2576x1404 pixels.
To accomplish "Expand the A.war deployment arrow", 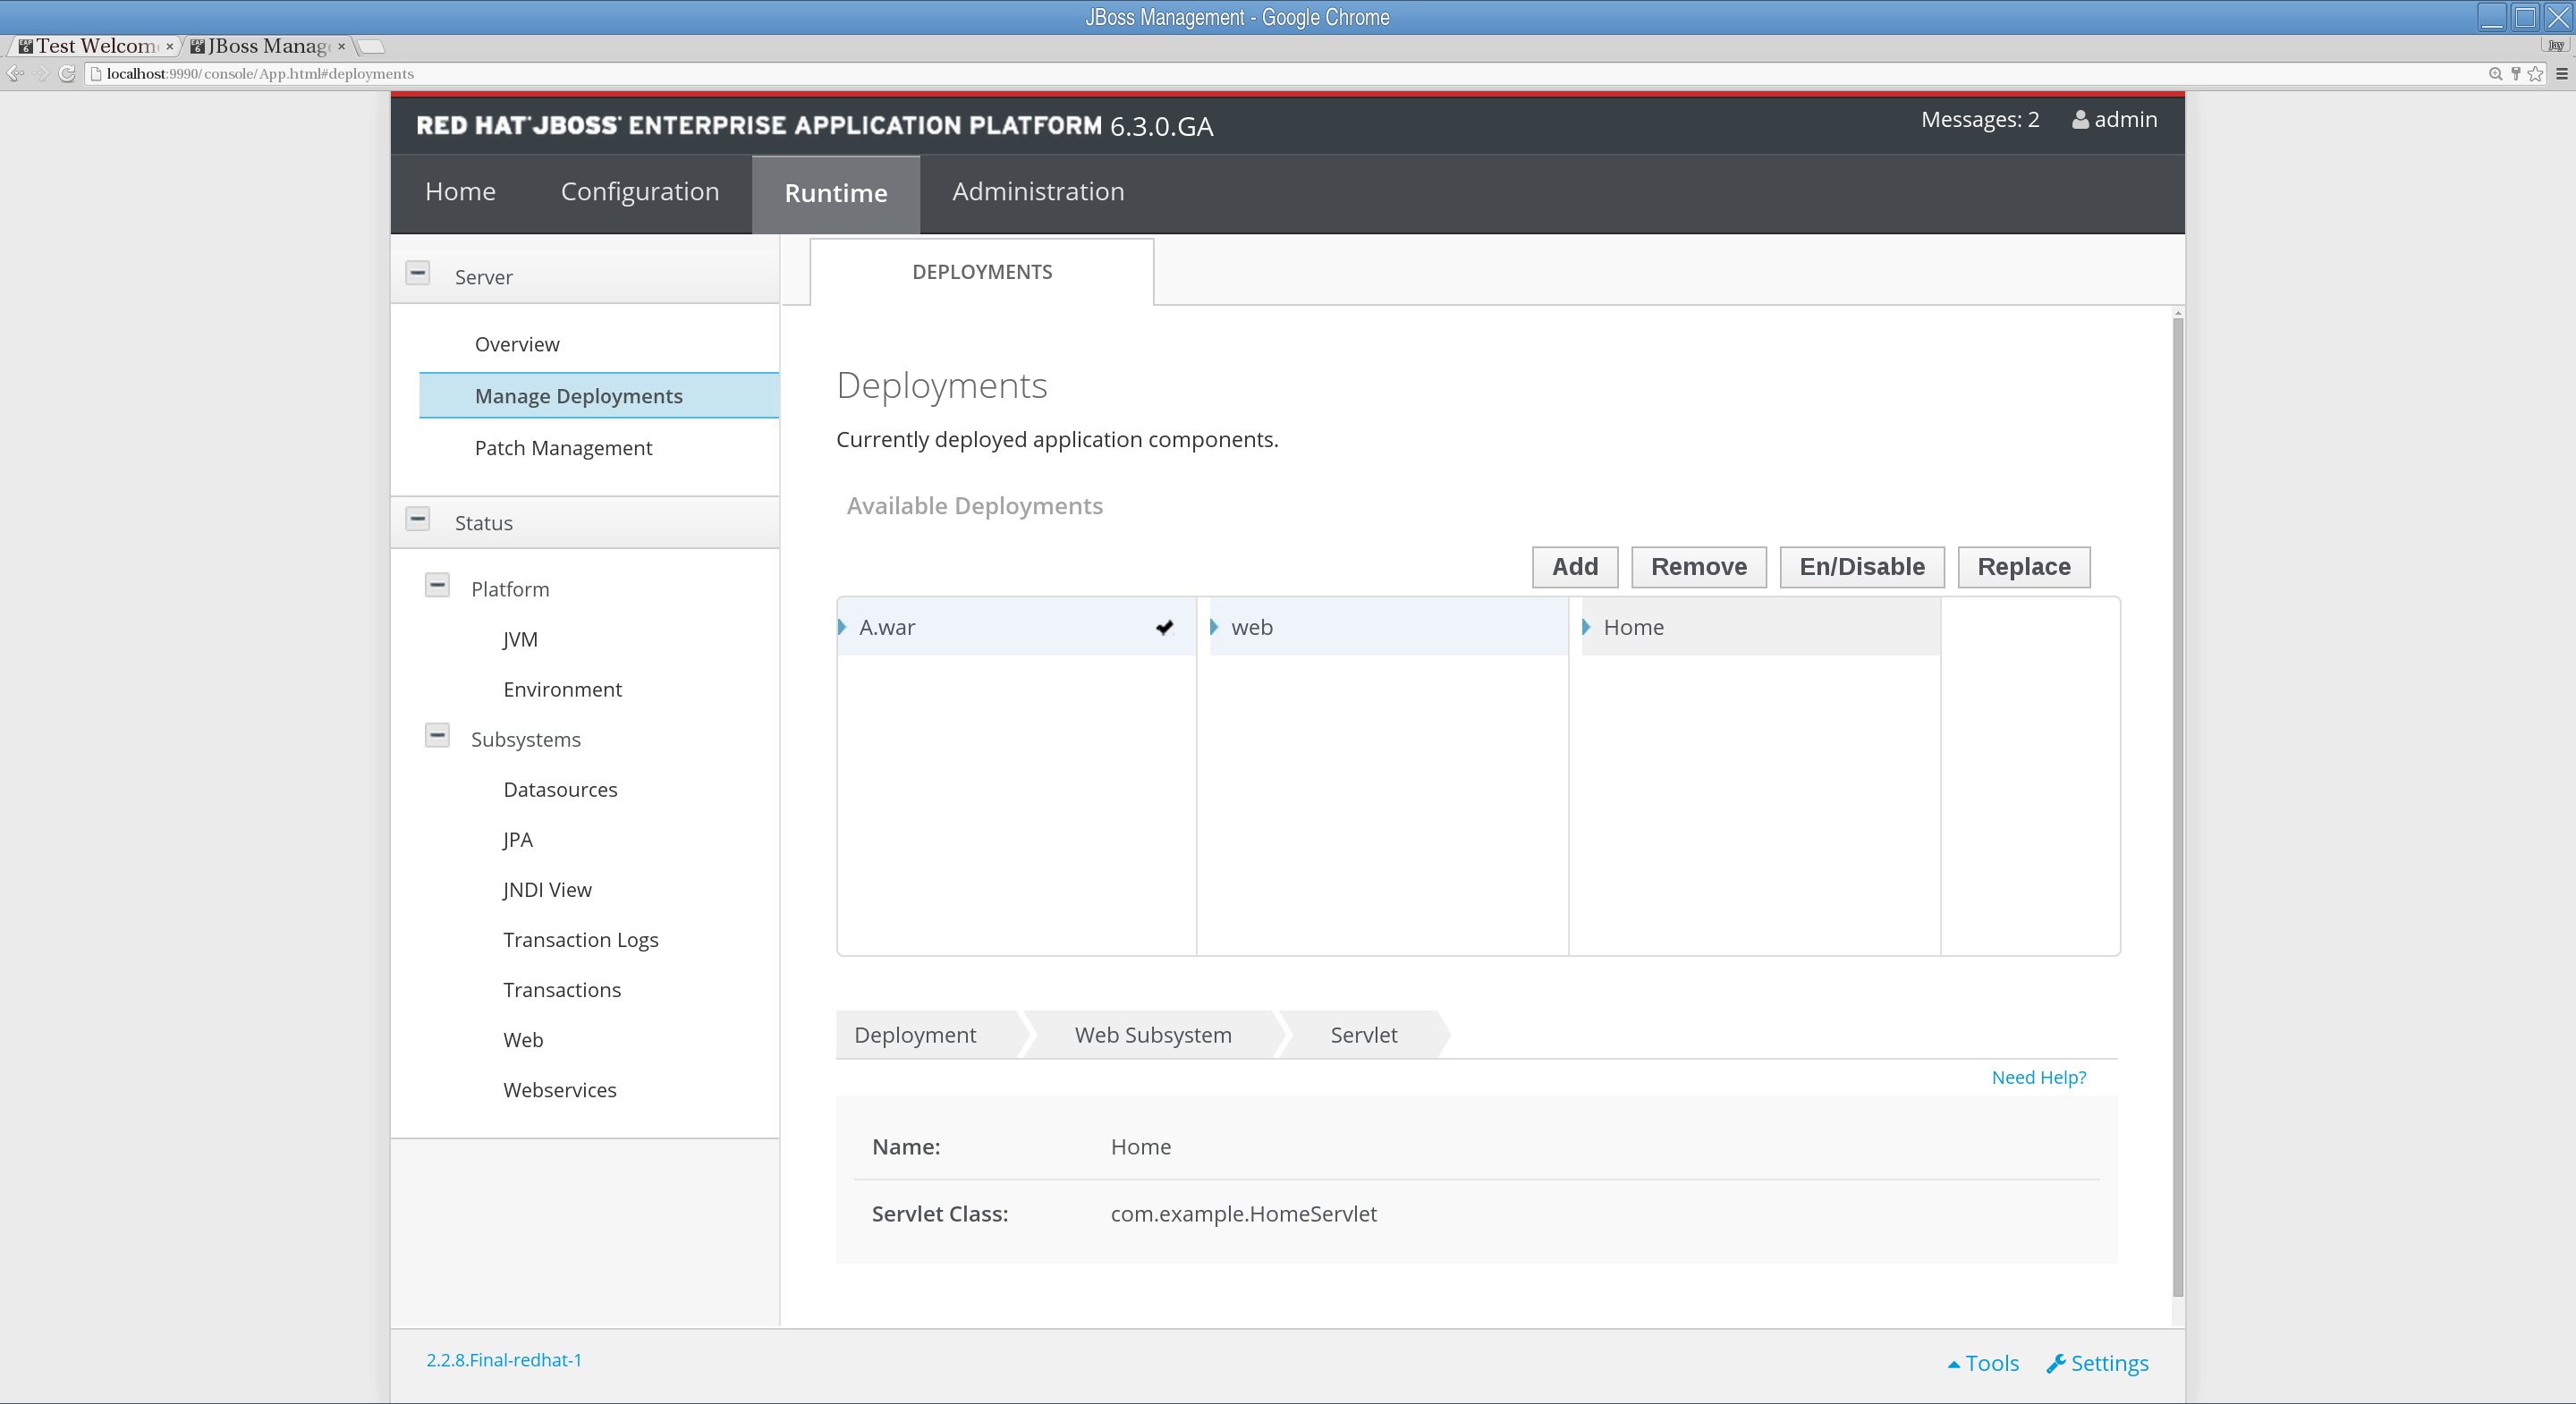I will tap(842, 627).
